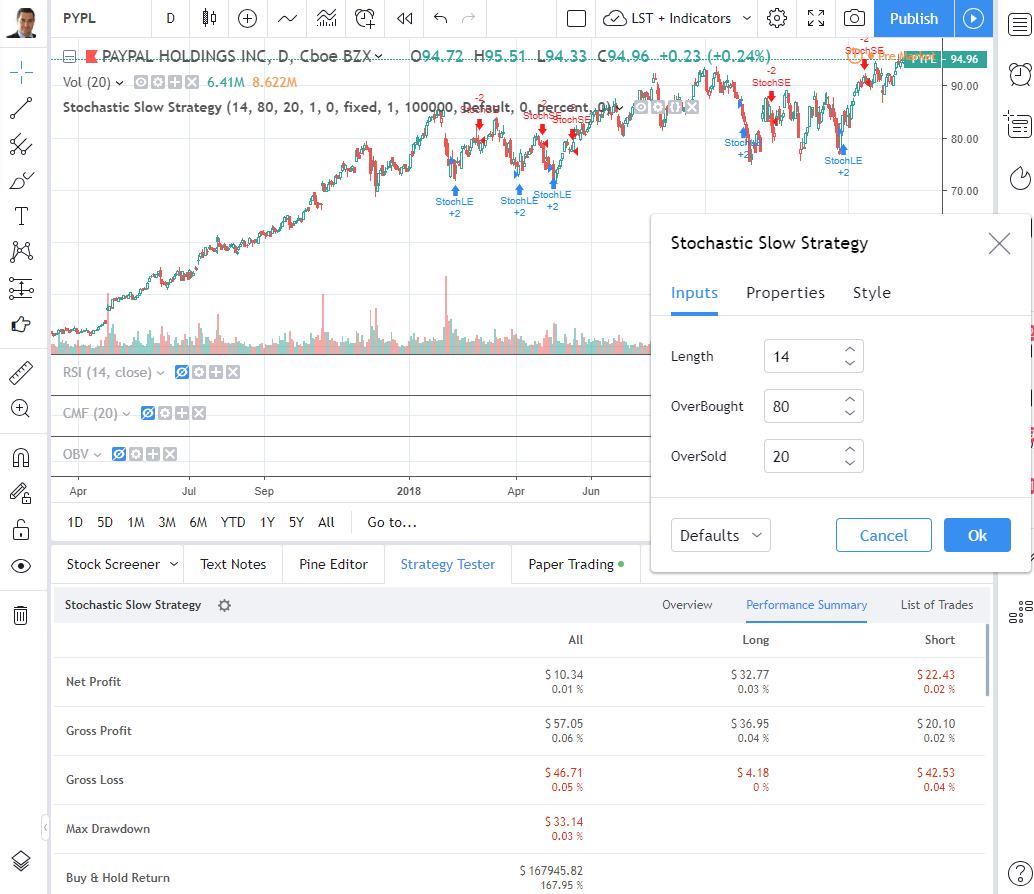Open chart settings gear in top toolbar
This screenshot has width=1034, height=894.
point(776,18)
